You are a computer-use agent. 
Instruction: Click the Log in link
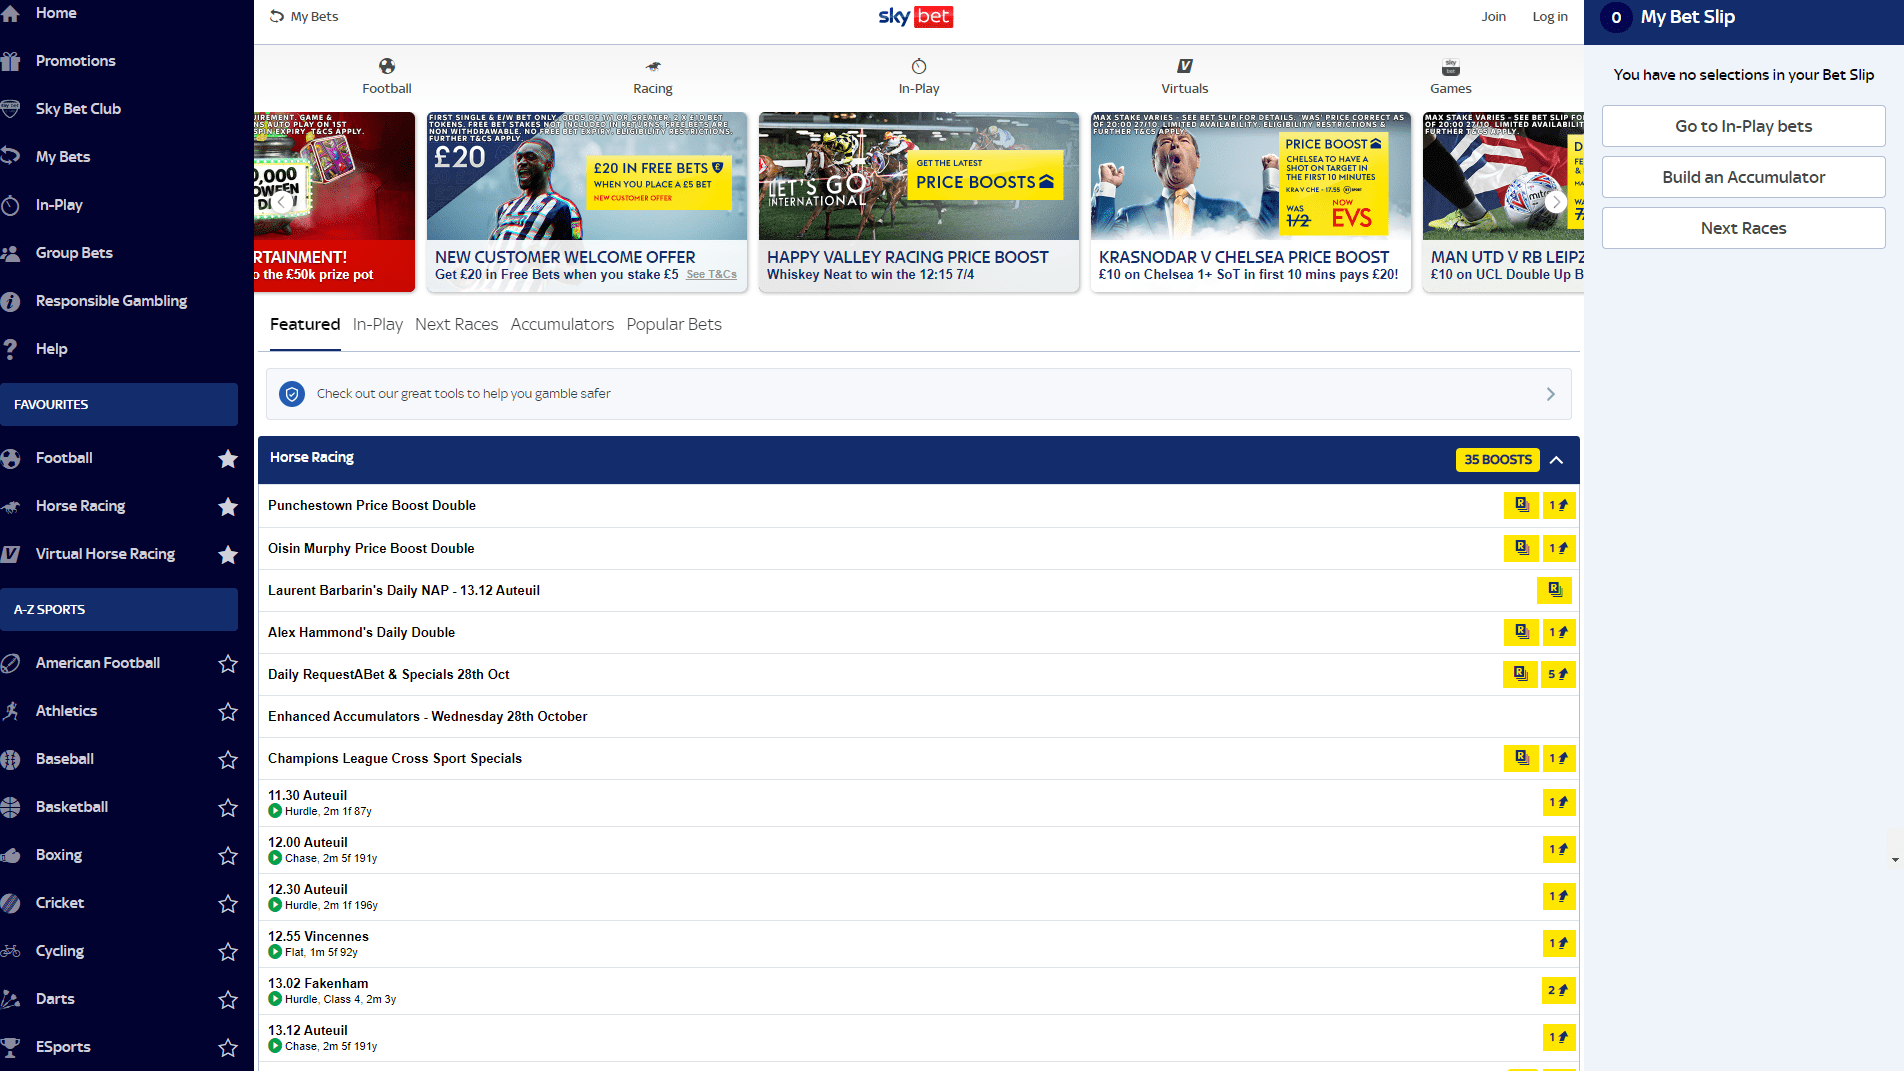[1549, 17]
